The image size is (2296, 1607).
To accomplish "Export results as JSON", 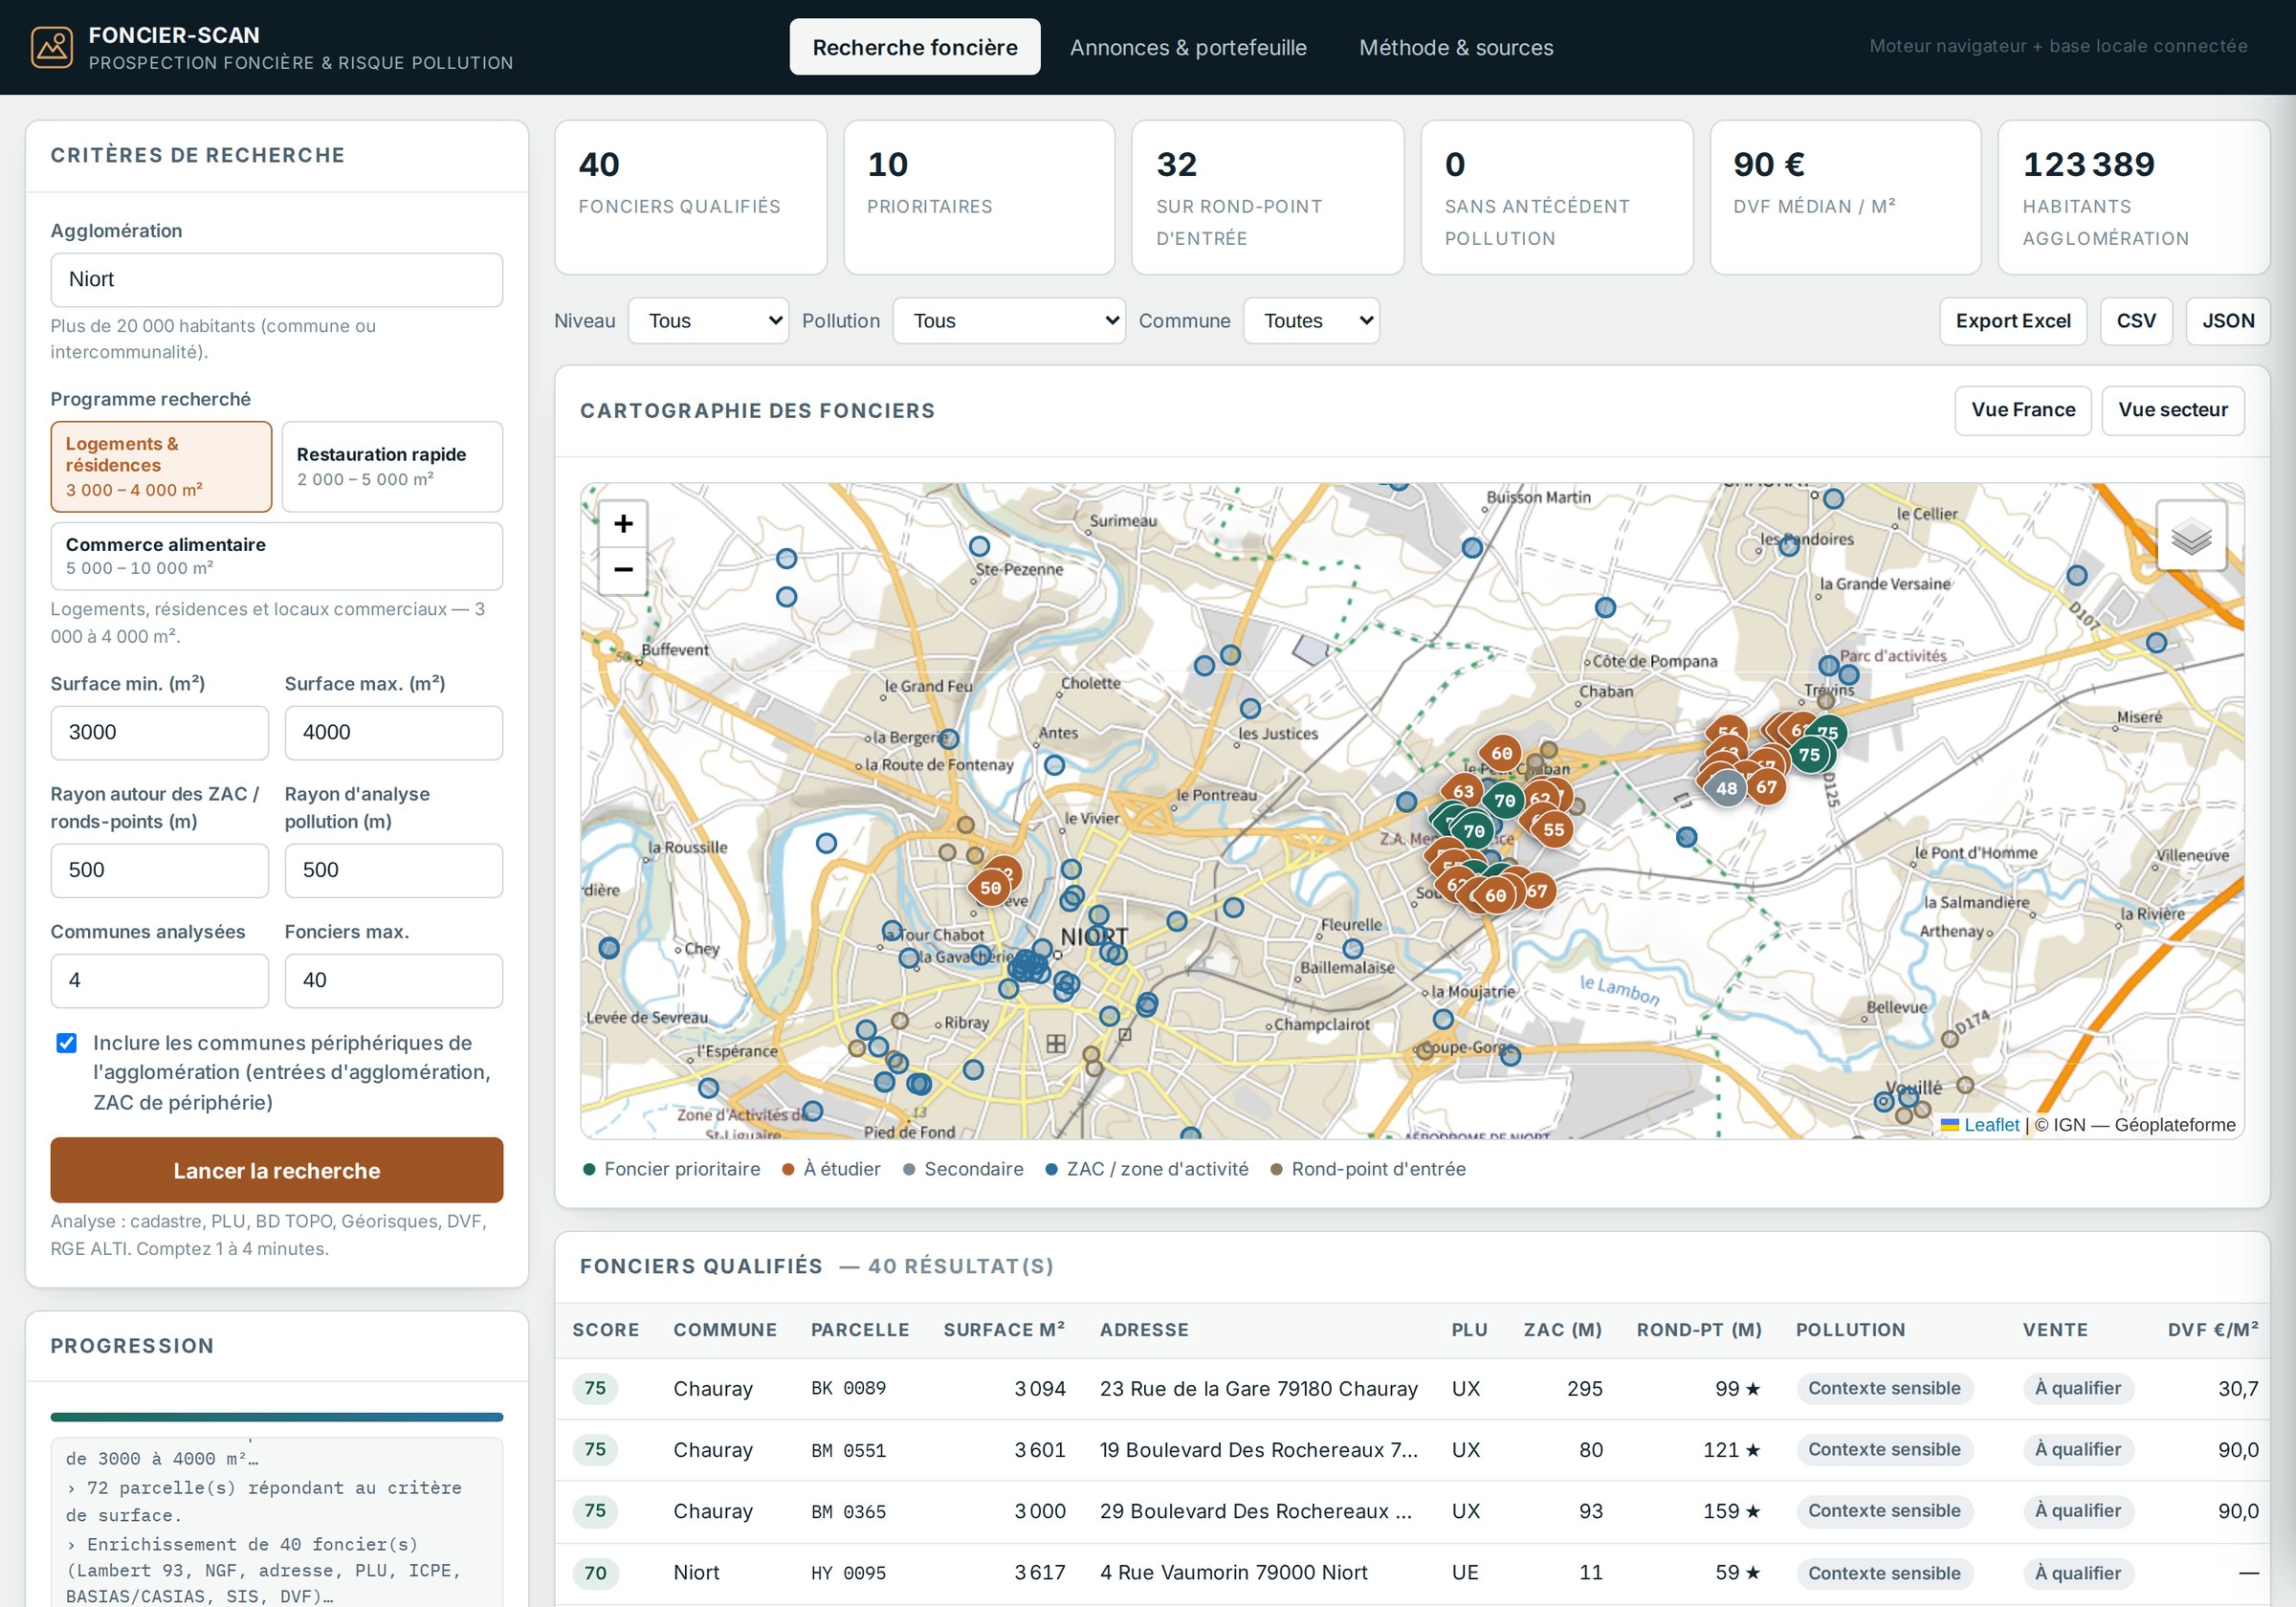I will coord(2227,321).
